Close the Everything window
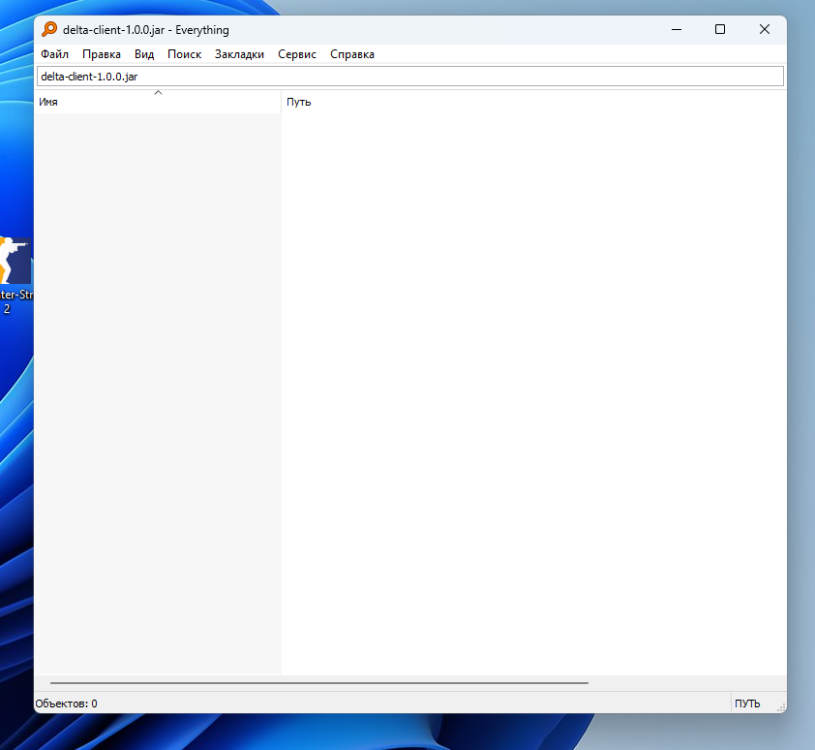Viewport: 815px width, 750px height. click(x=764, y=30)
